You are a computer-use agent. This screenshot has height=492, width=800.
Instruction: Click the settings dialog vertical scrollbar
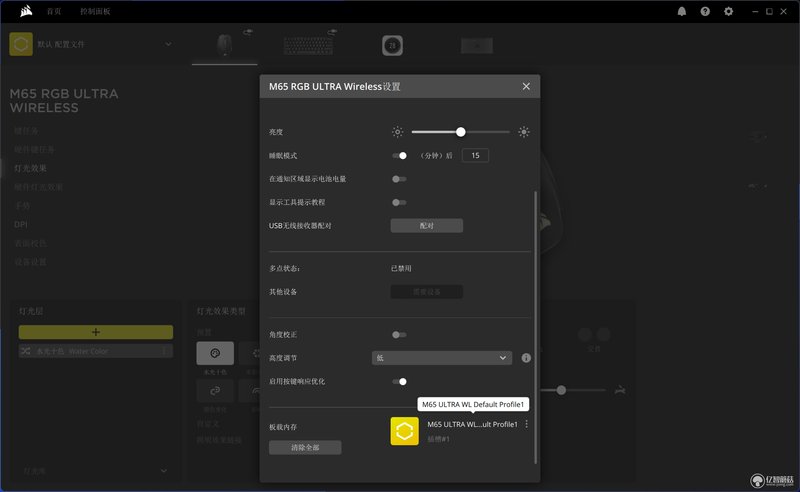(x=535, y=327)
